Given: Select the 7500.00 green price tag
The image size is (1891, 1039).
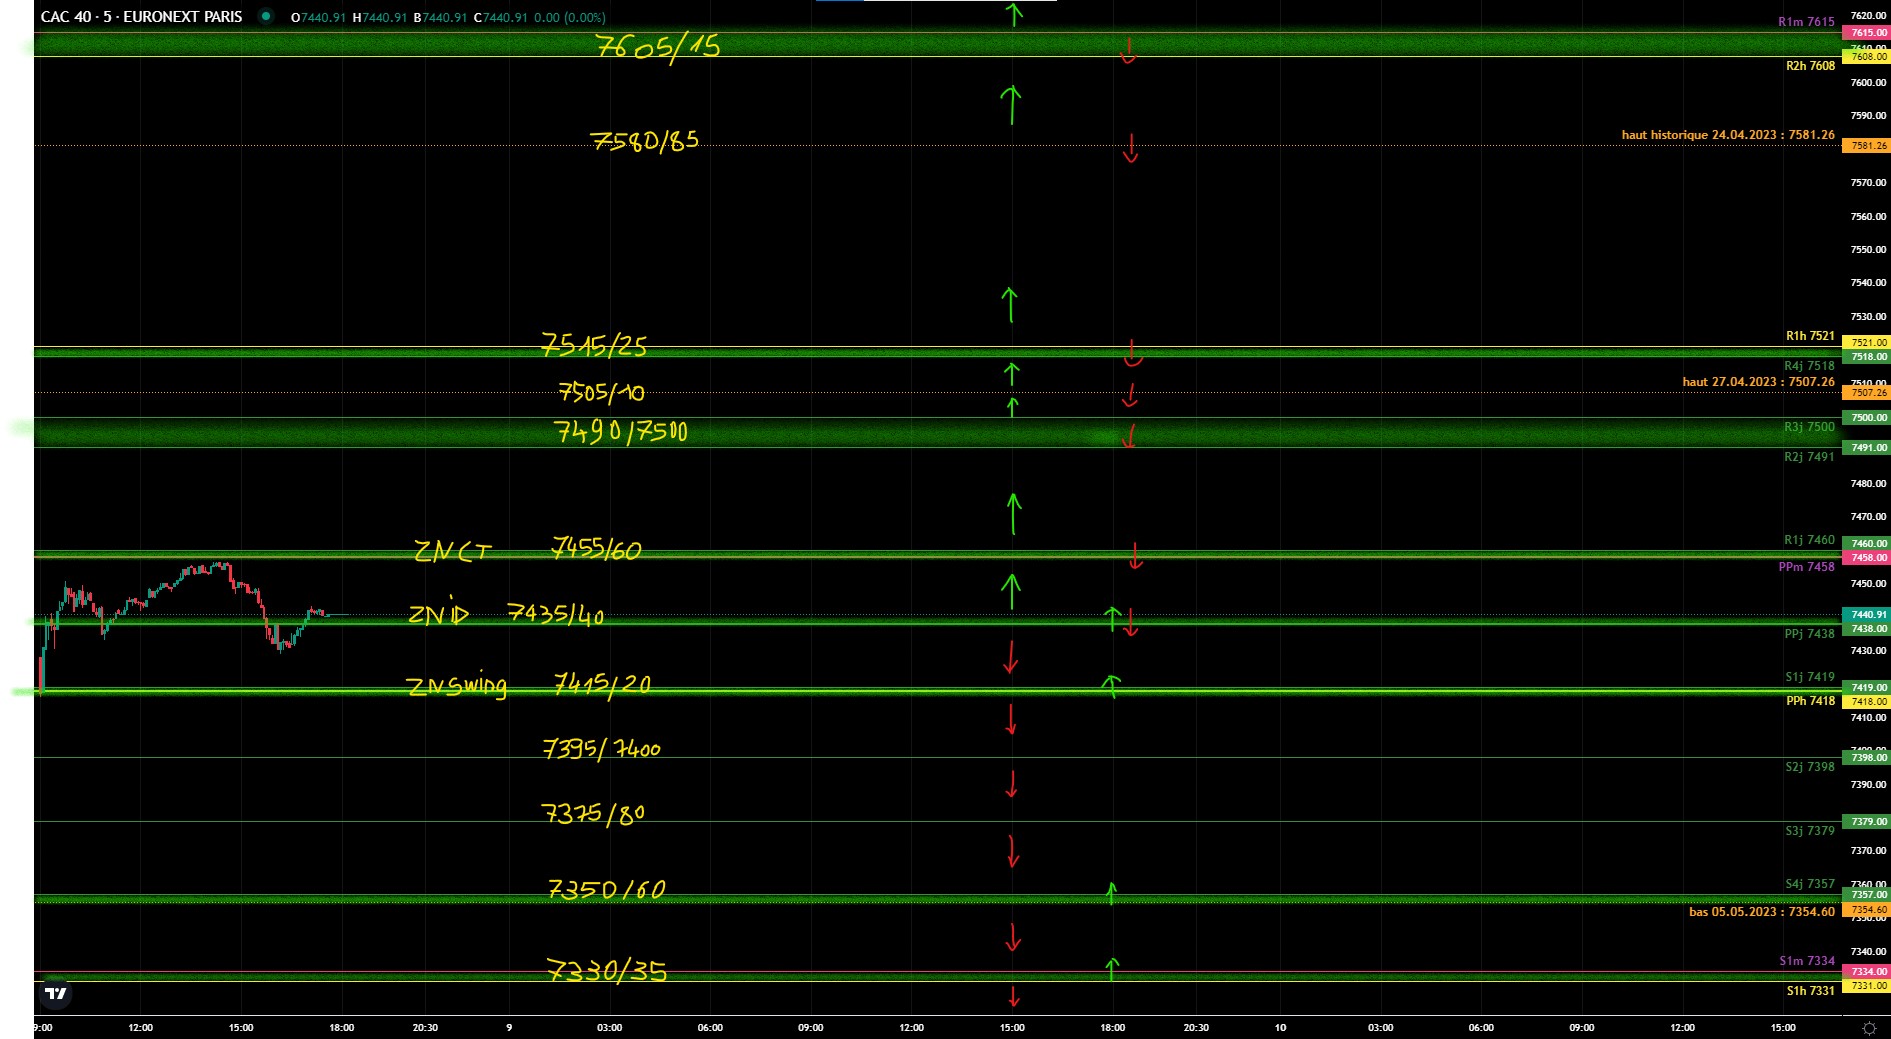Looking at the screenshot, I should point(1866,417).
